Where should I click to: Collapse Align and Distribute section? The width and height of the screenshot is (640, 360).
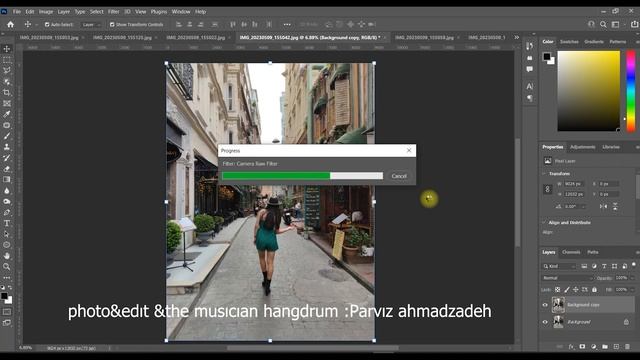(544, 222)
